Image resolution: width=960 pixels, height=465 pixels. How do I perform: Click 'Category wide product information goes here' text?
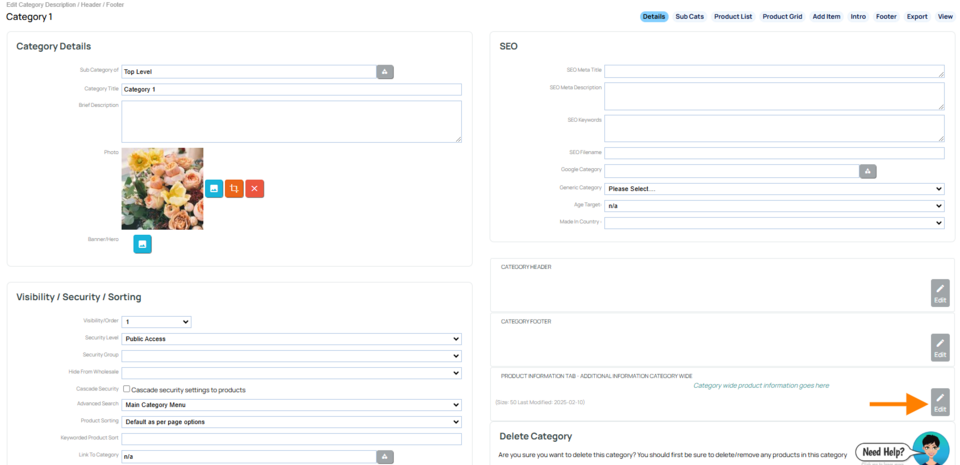coord(761,385)
